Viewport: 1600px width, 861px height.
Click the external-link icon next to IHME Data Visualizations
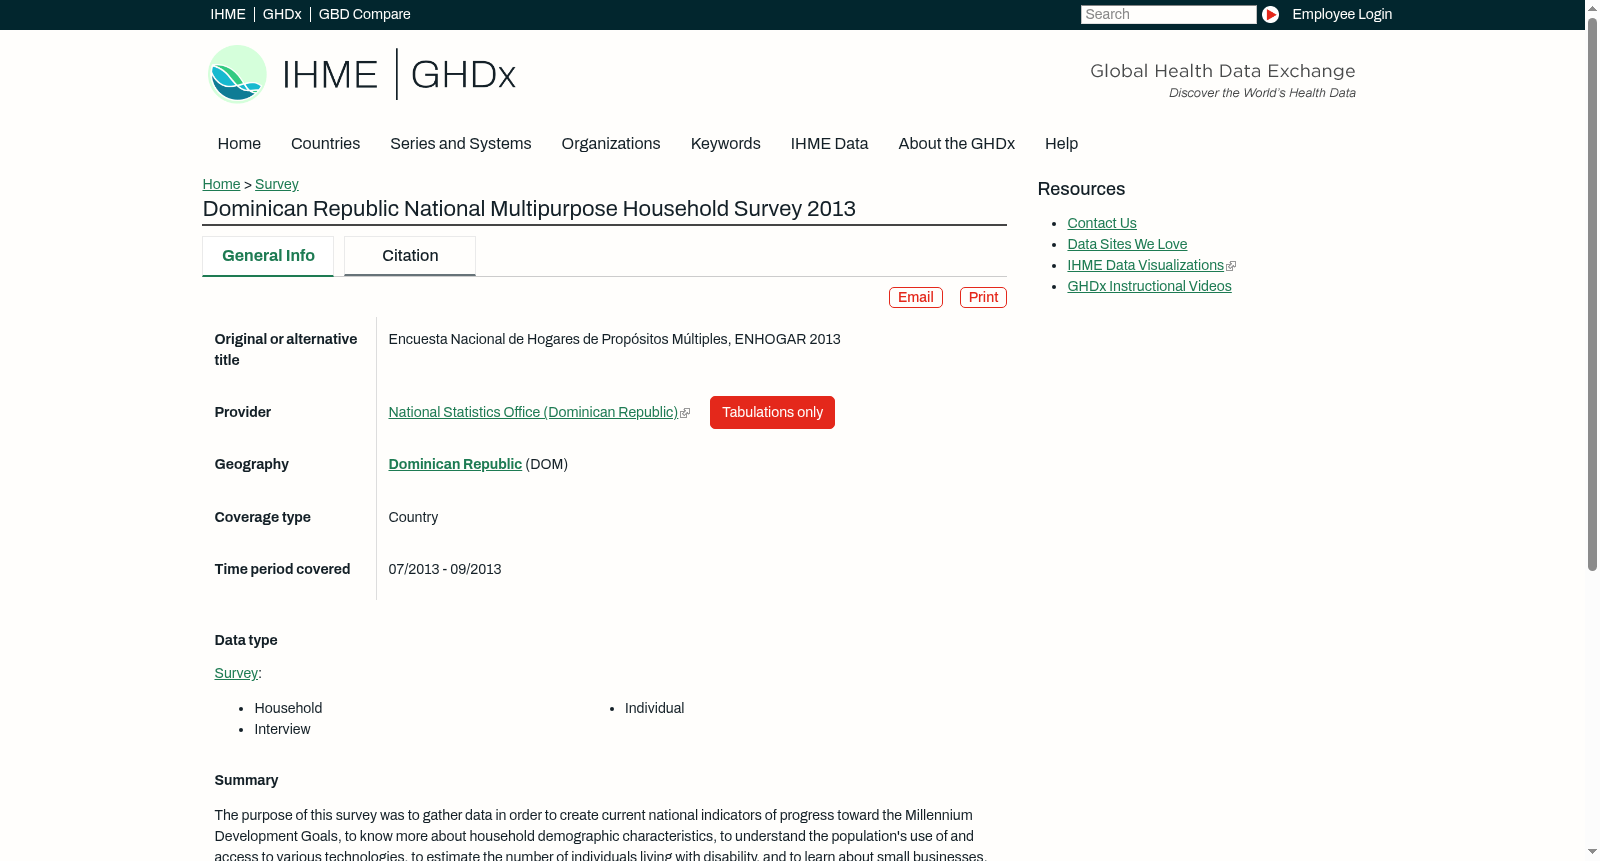pos(1231,266)
